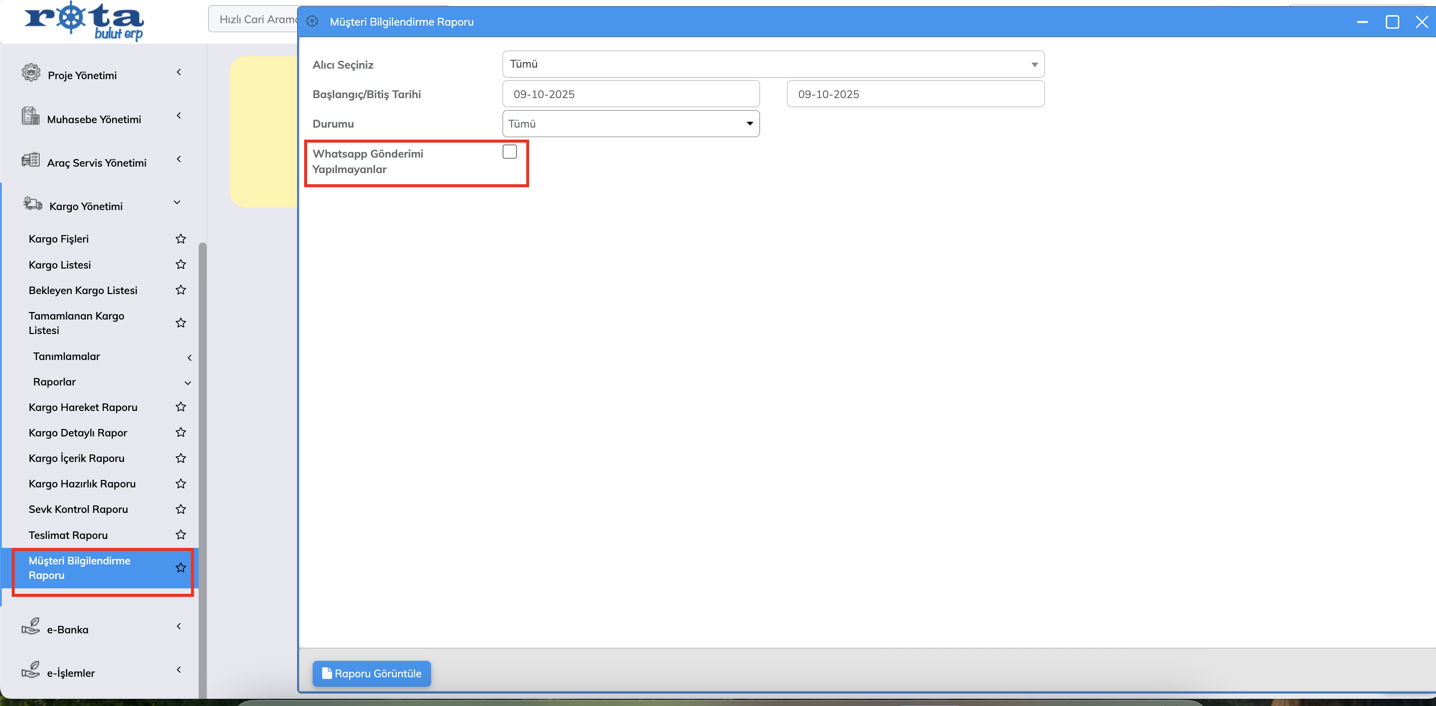Open the Durumu dropdown list
The height and width of the screenshot is (706, 1436).
[x=630, y=124]
